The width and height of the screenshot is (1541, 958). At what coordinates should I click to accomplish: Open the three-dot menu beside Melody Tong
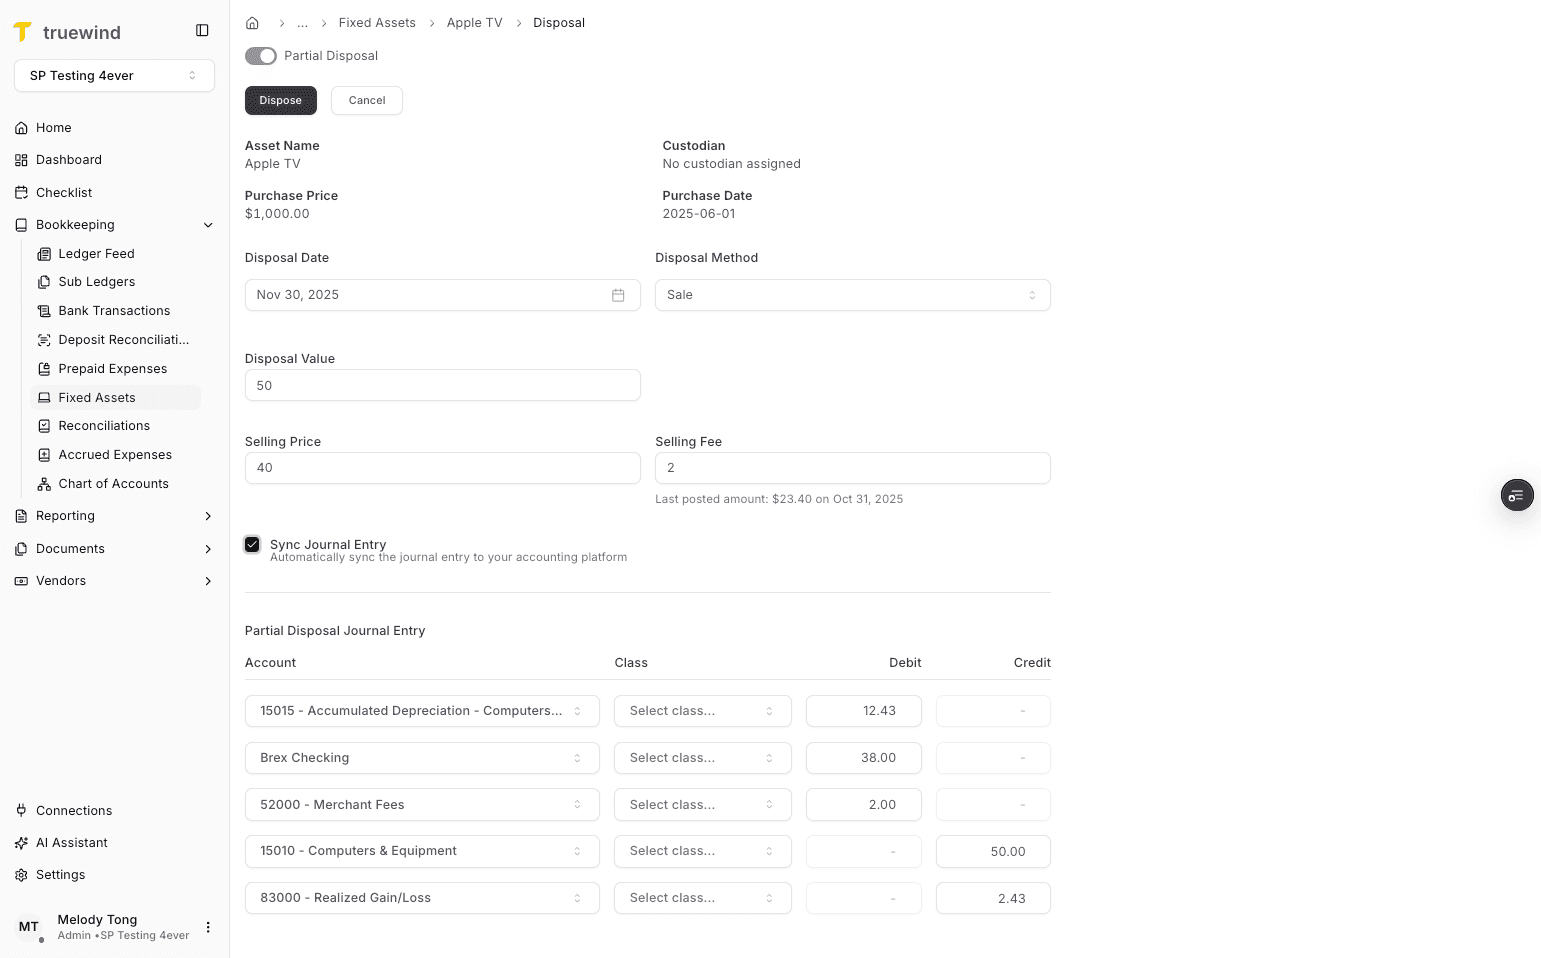[208, 927]
